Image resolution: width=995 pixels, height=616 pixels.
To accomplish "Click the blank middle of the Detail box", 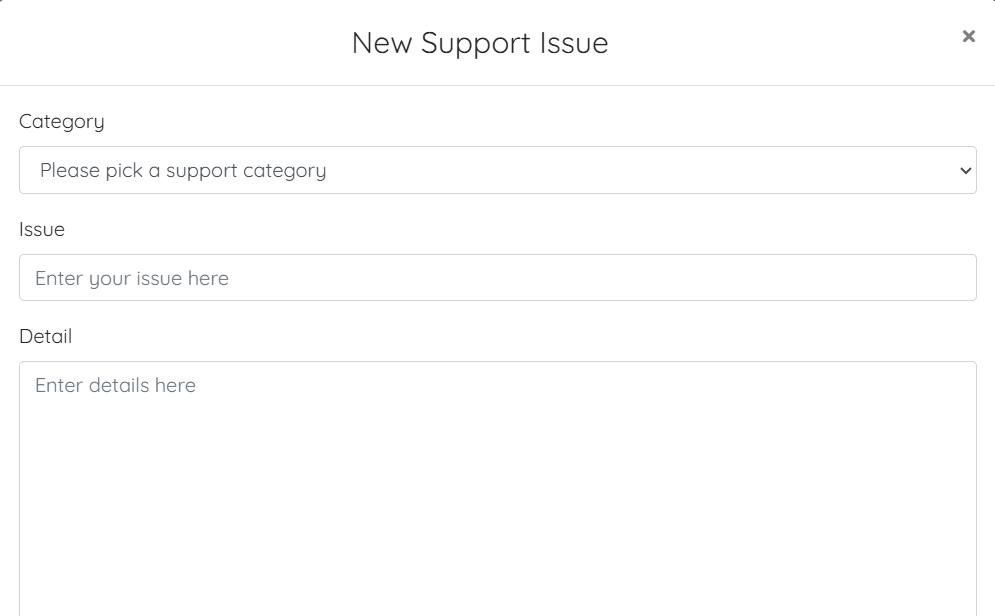I will pyautogui.click(x=497, y=490).
